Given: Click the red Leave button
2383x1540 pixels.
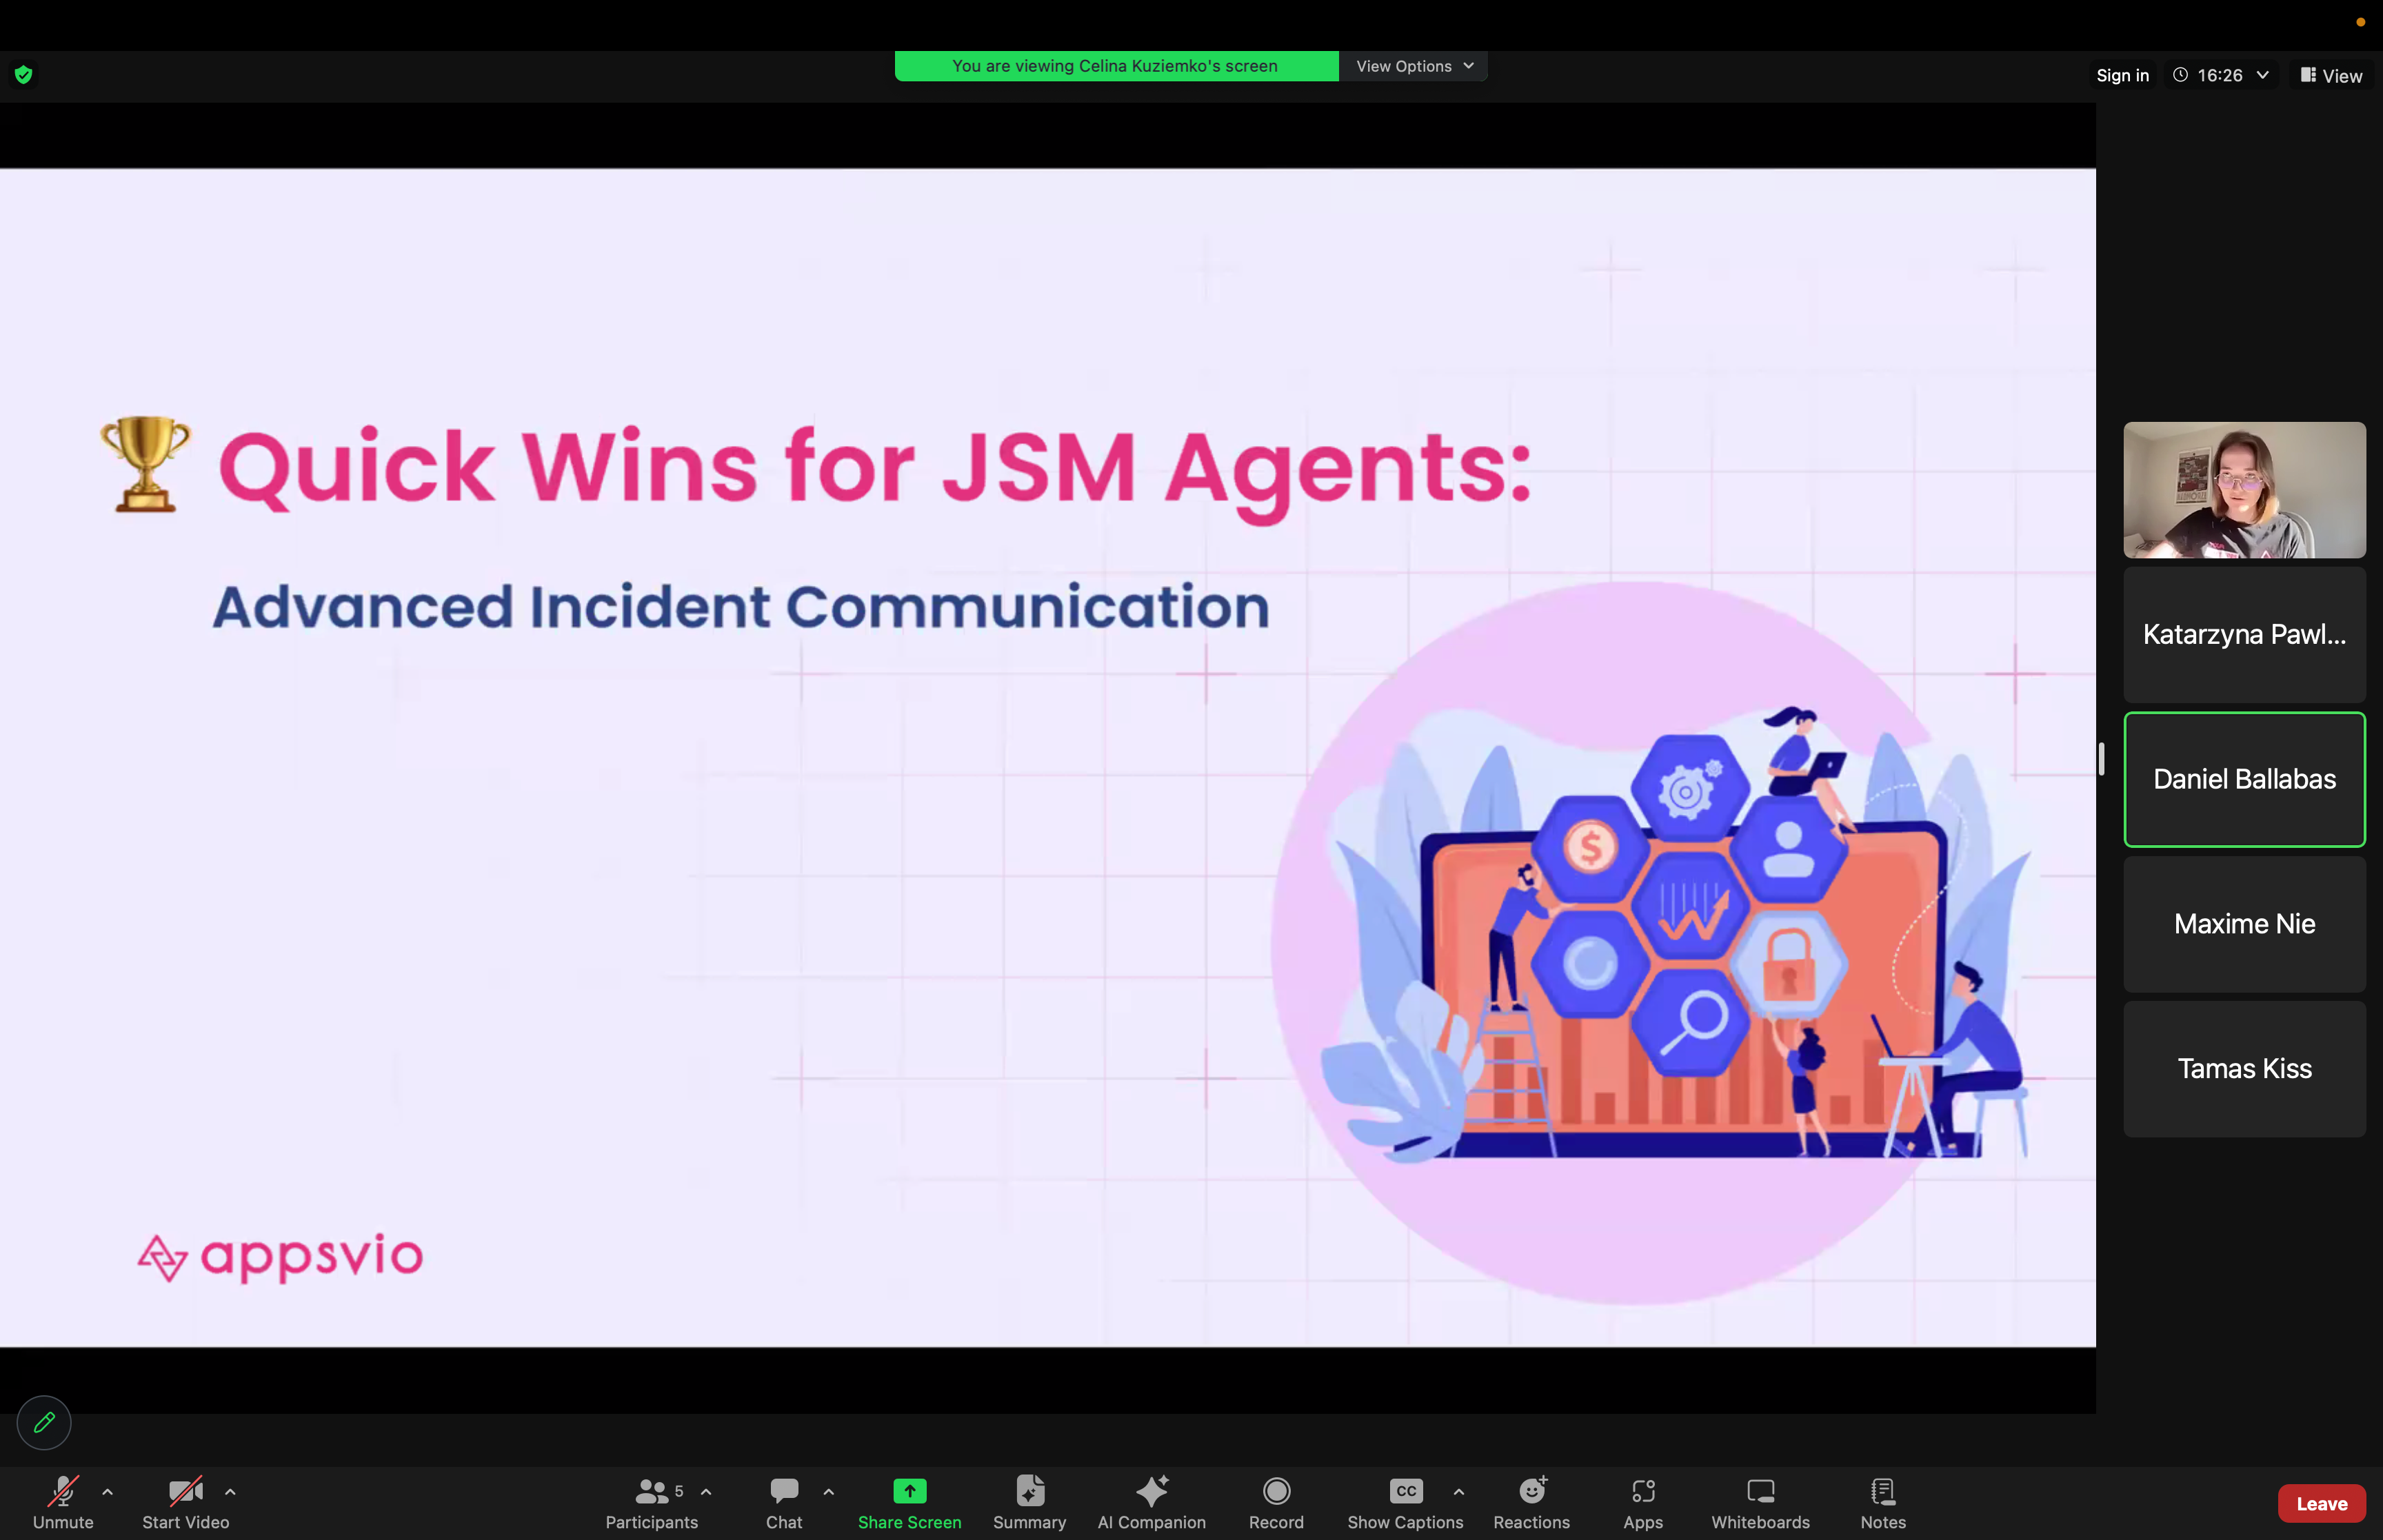Looking at the screenshot, I should (x=2320, y=1503).
